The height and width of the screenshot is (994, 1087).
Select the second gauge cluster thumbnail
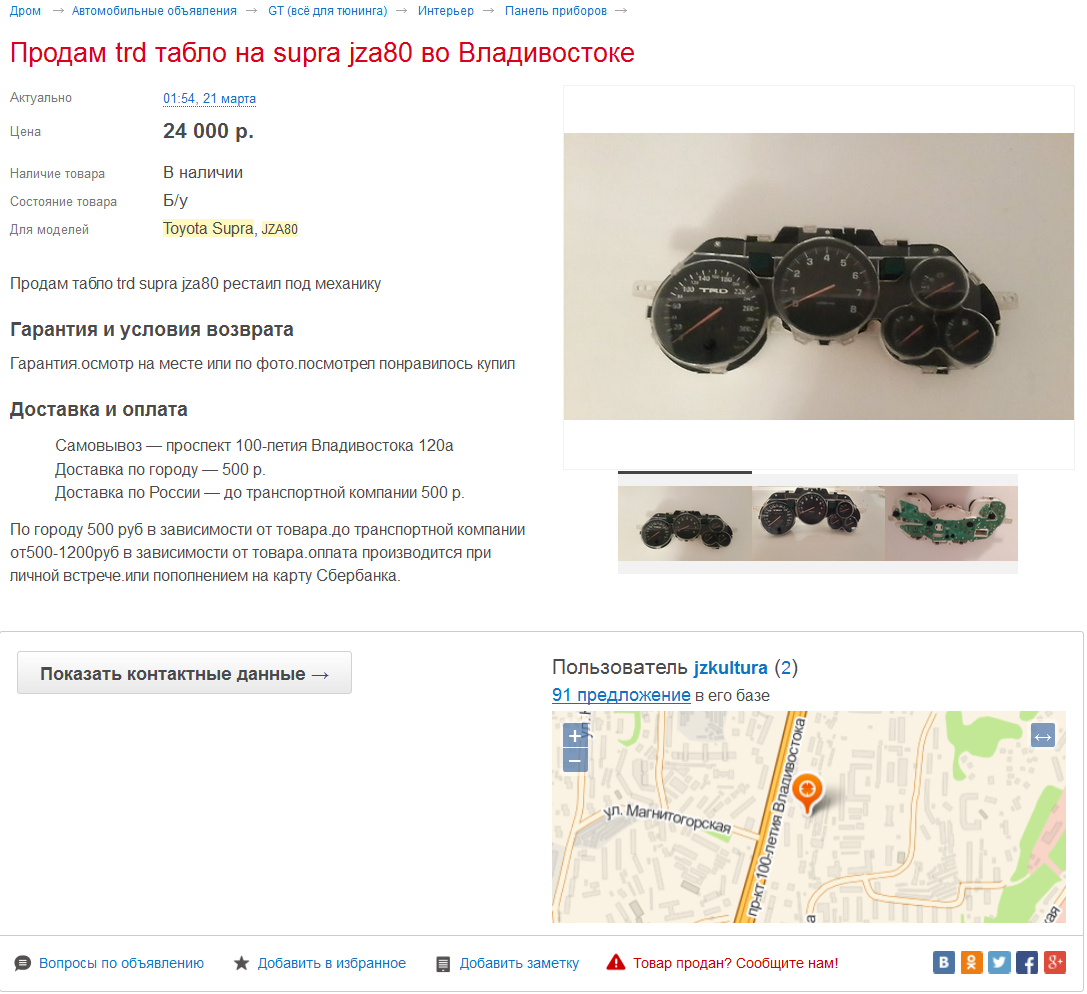click(818, 523)
